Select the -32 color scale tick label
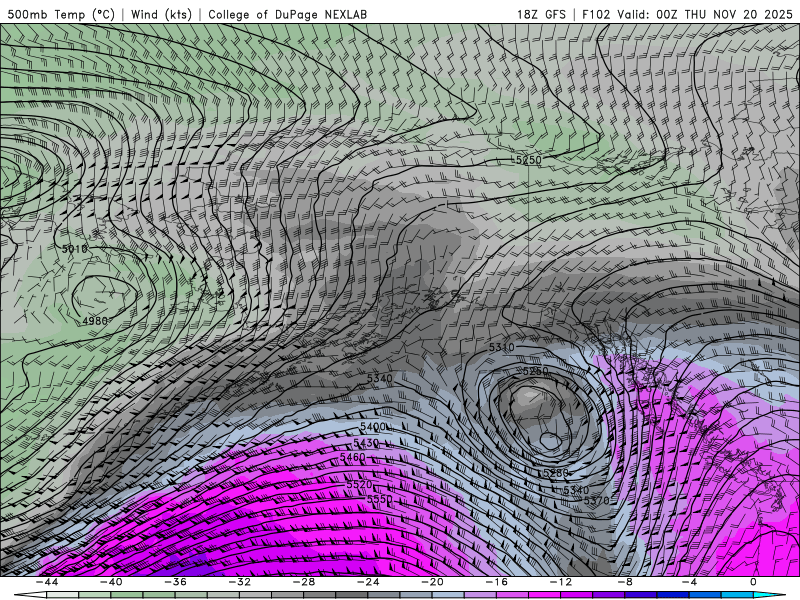The image size is (800, 600). click(240, 582)
